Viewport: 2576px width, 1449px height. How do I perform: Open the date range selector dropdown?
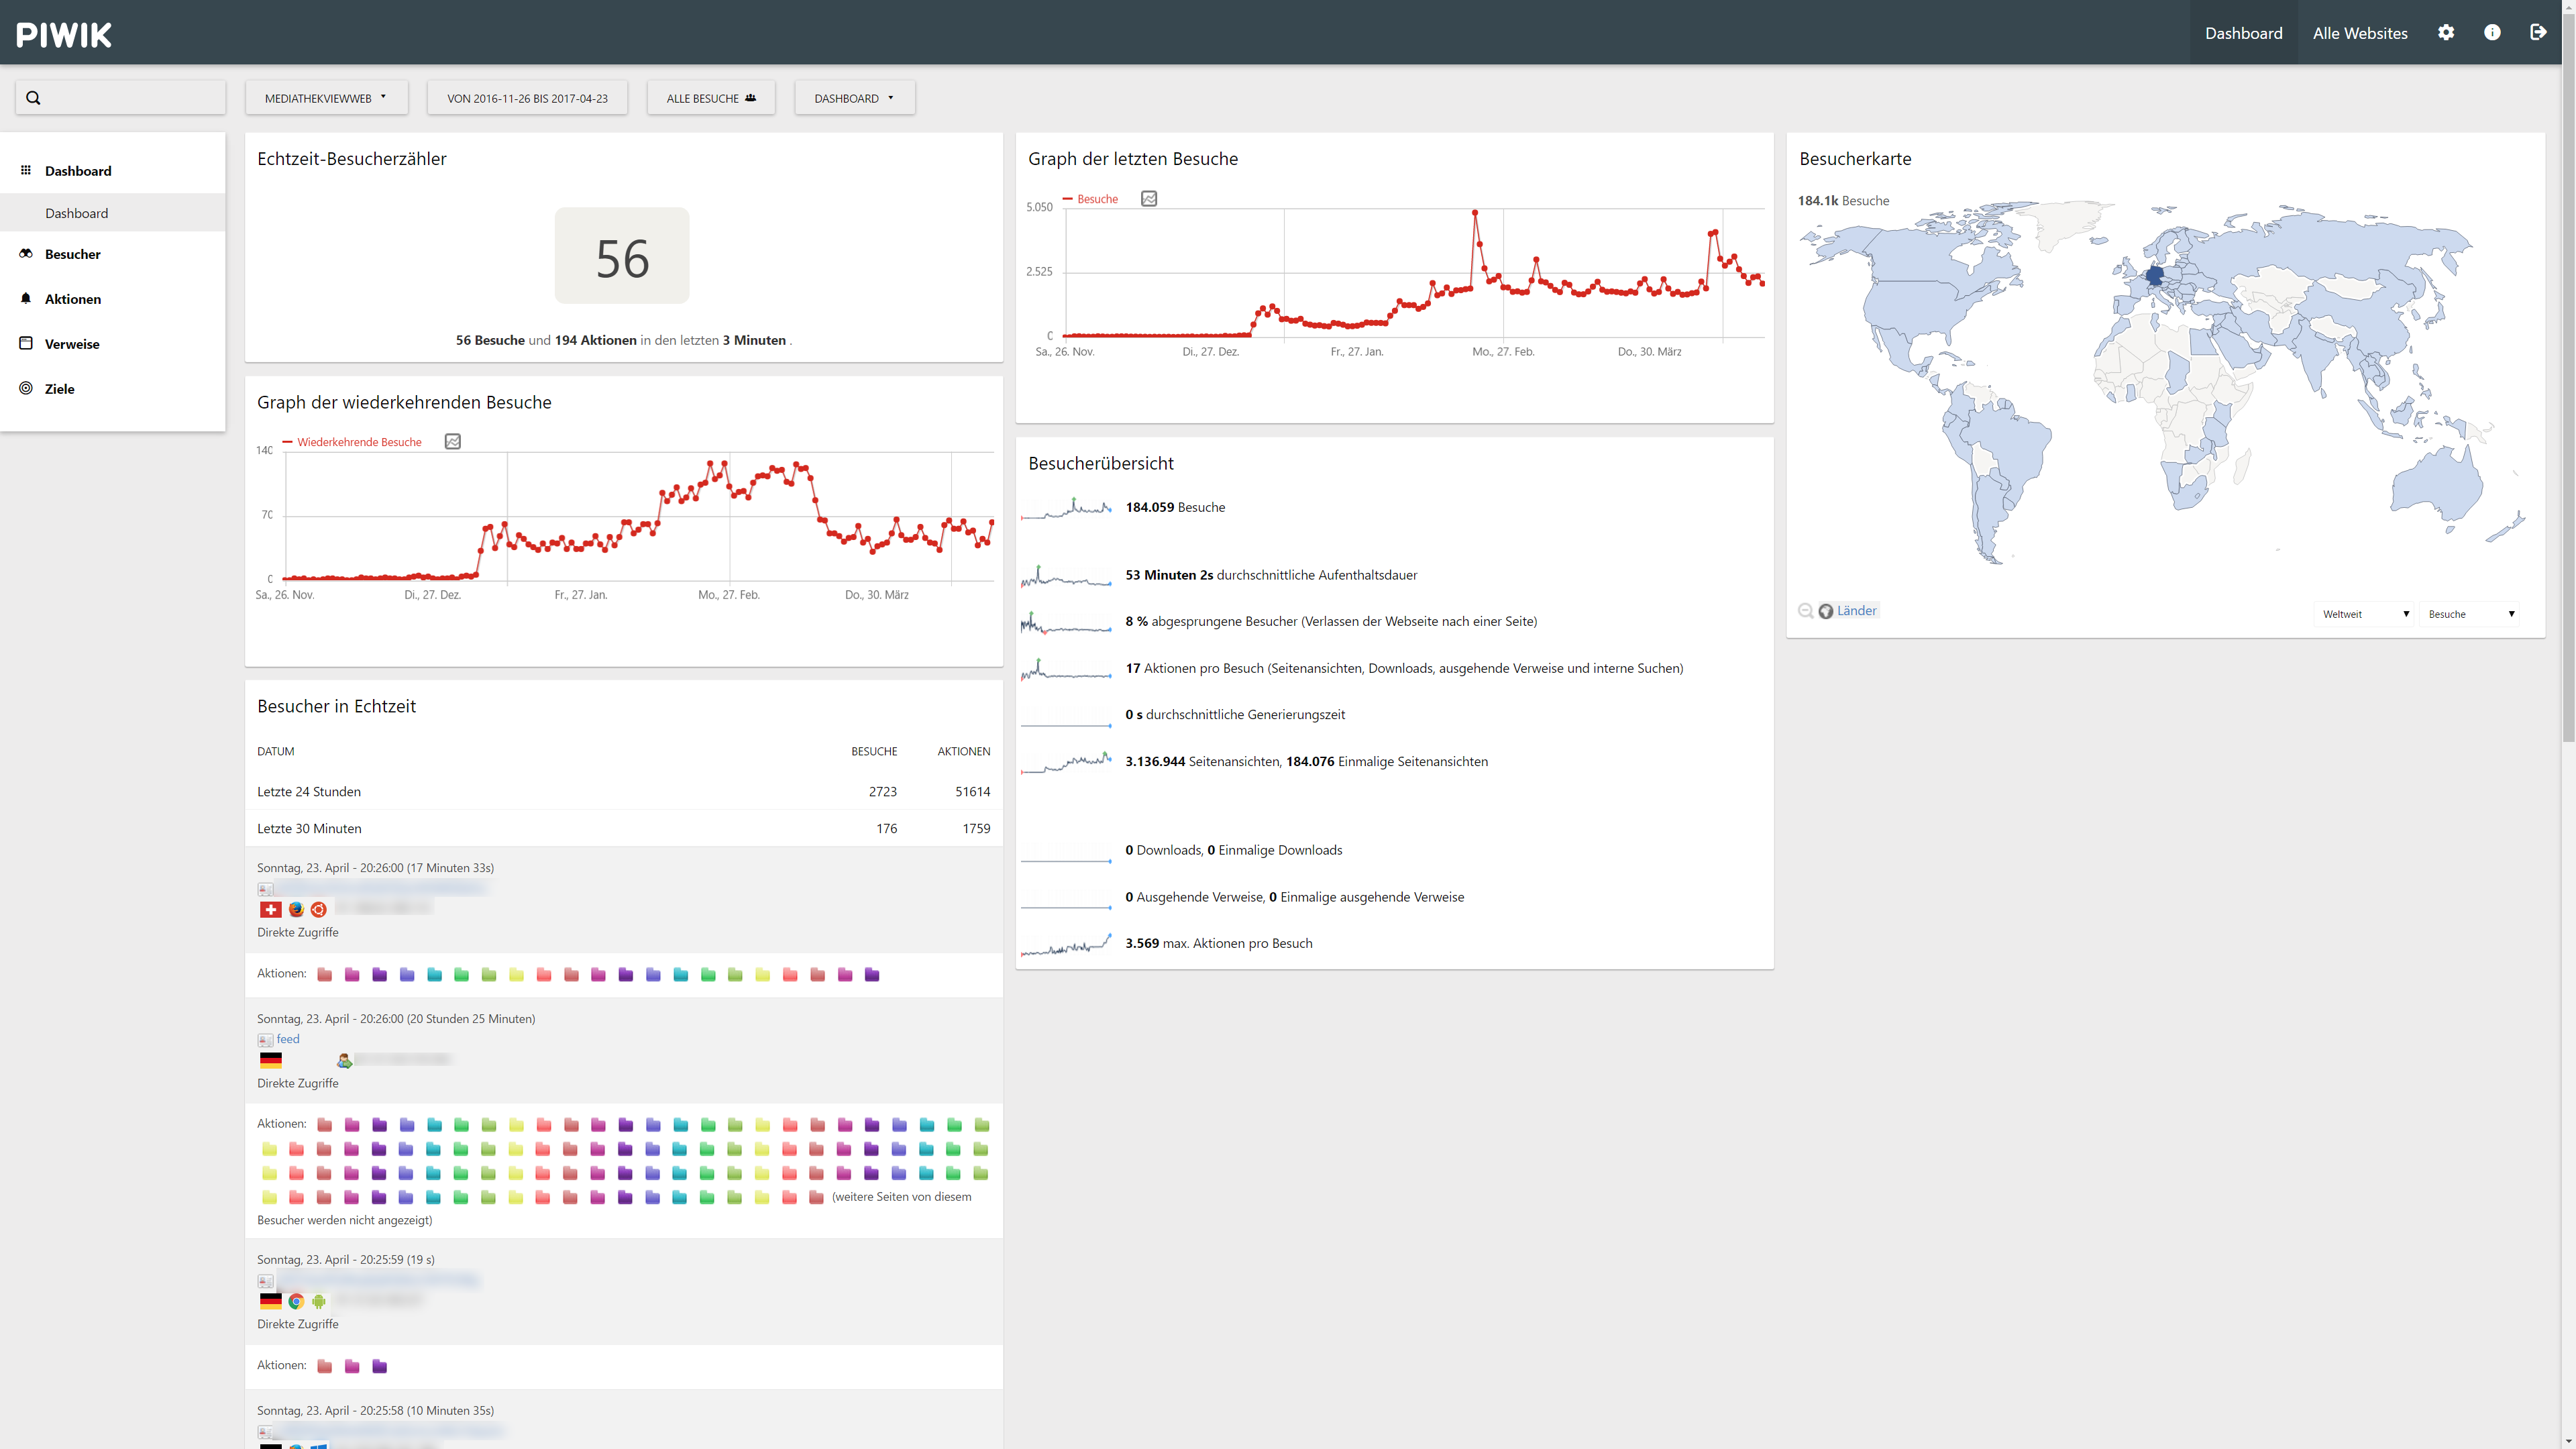pos(527,98)
